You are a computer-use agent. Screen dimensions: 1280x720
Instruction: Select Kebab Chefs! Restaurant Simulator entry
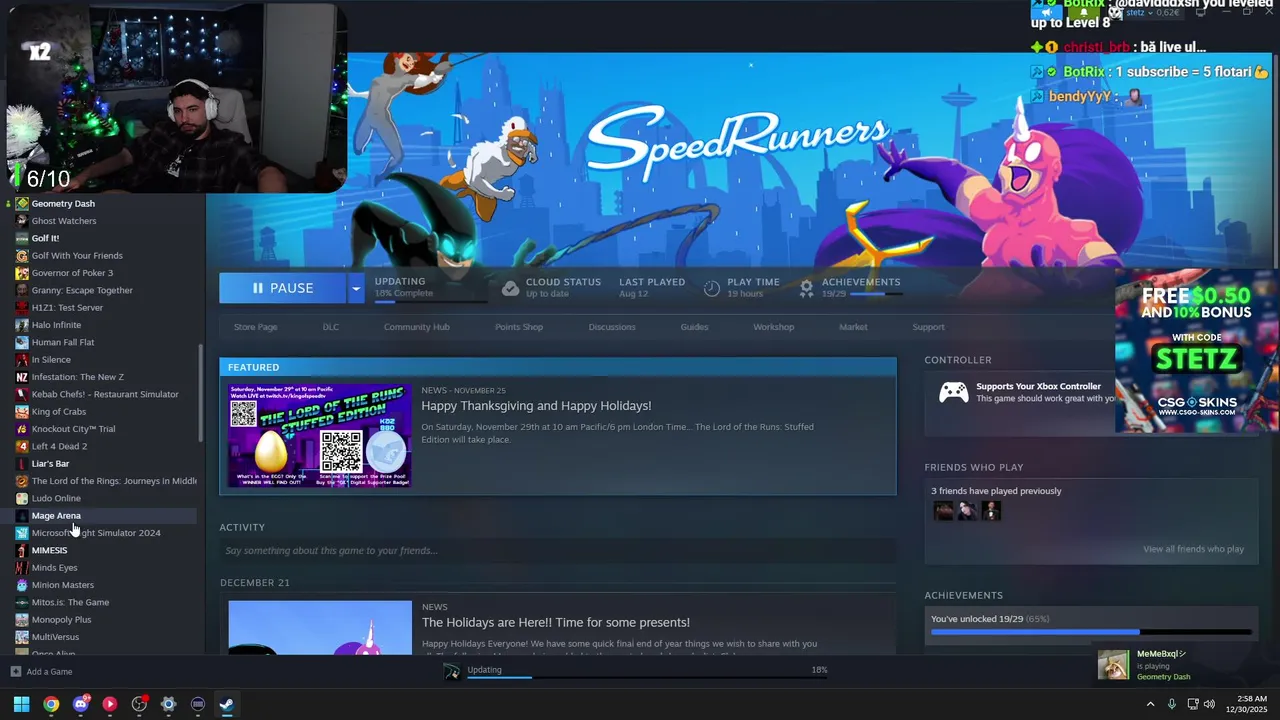coord(105,394)
